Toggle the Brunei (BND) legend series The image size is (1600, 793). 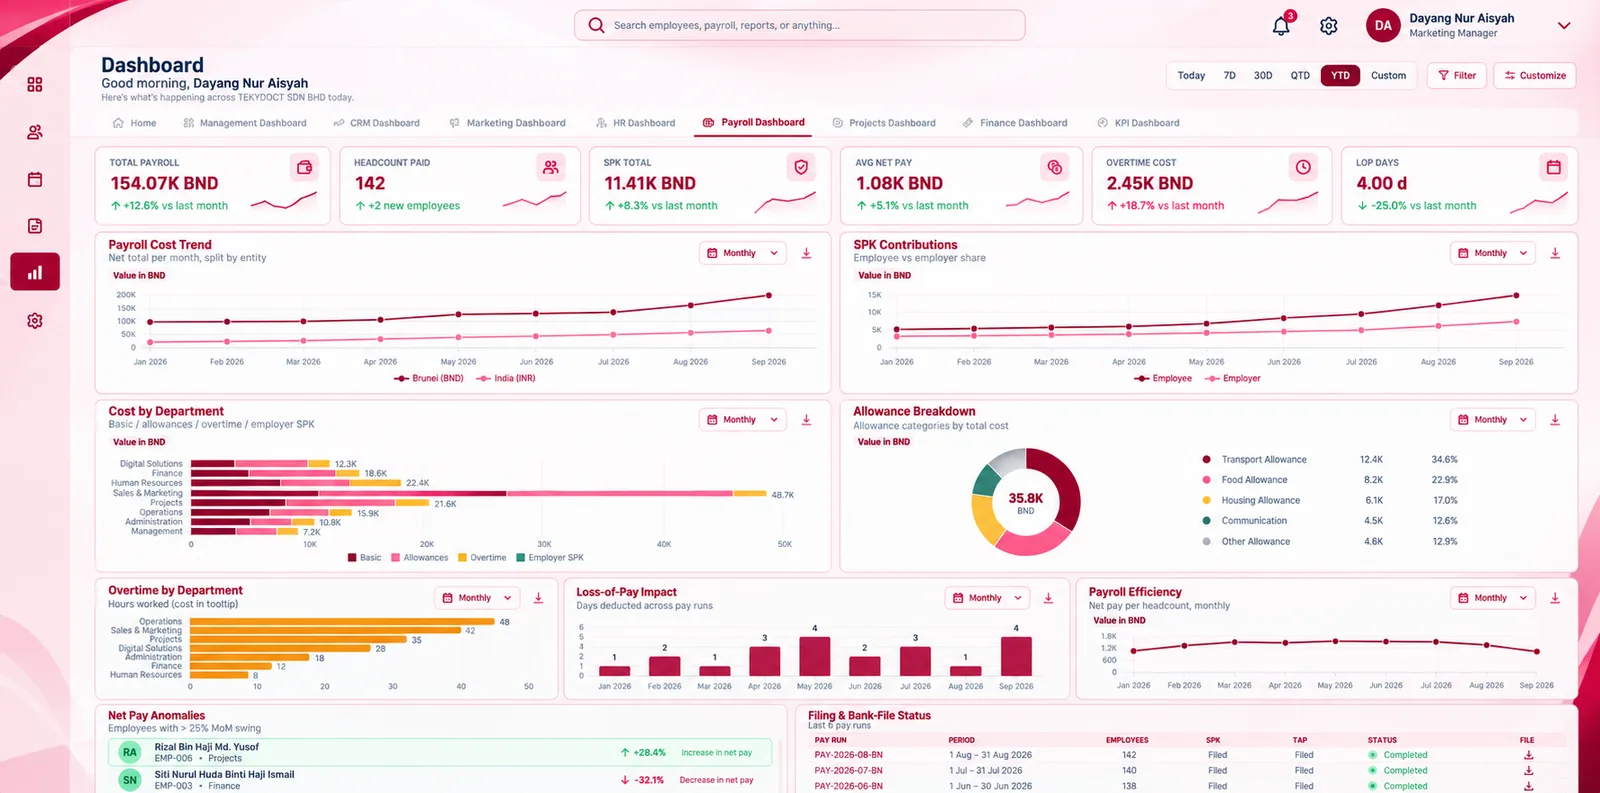coord(429,378)
